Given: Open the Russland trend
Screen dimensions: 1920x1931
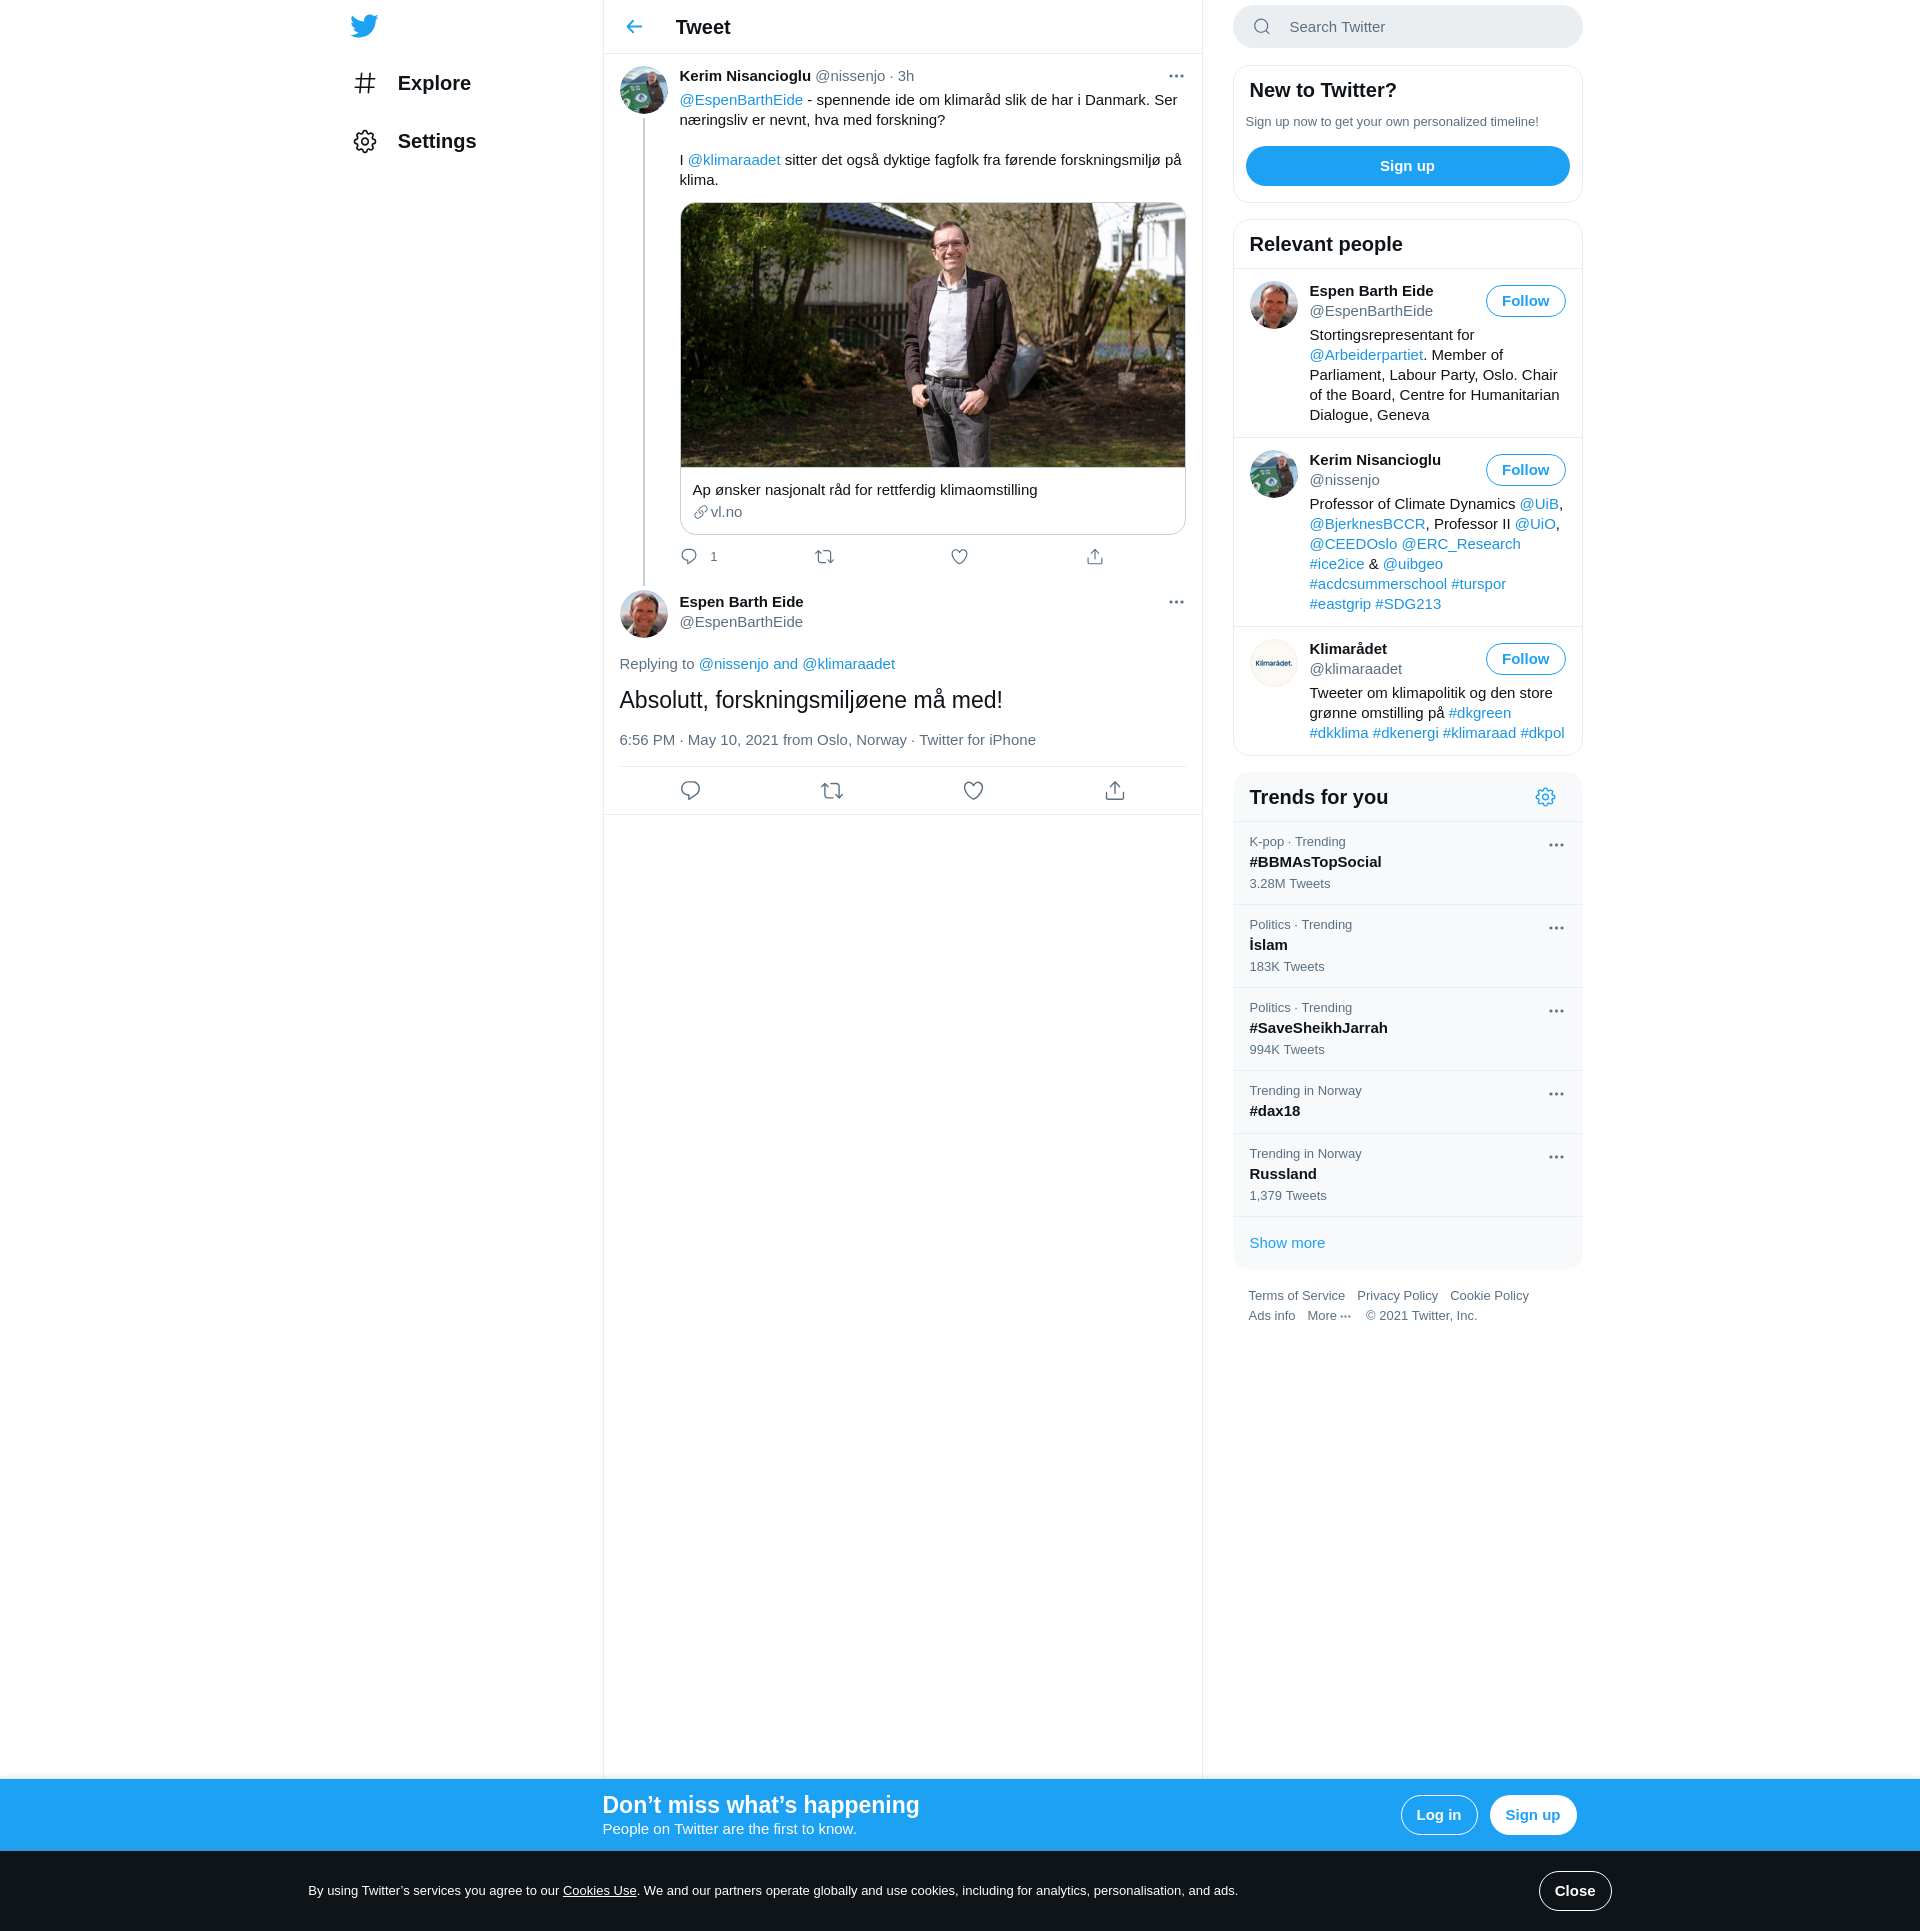Looking at the screenshot, I should (1407, 1175).
